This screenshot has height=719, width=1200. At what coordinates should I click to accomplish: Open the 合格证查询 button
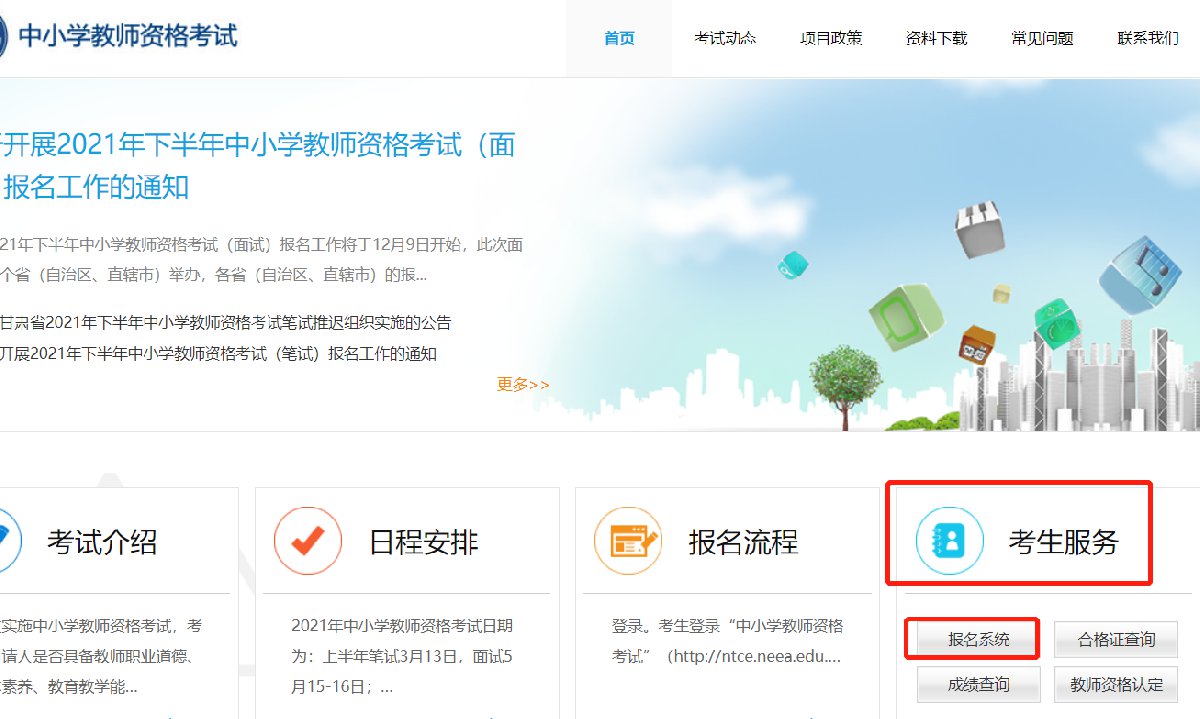pos(1116,639)
